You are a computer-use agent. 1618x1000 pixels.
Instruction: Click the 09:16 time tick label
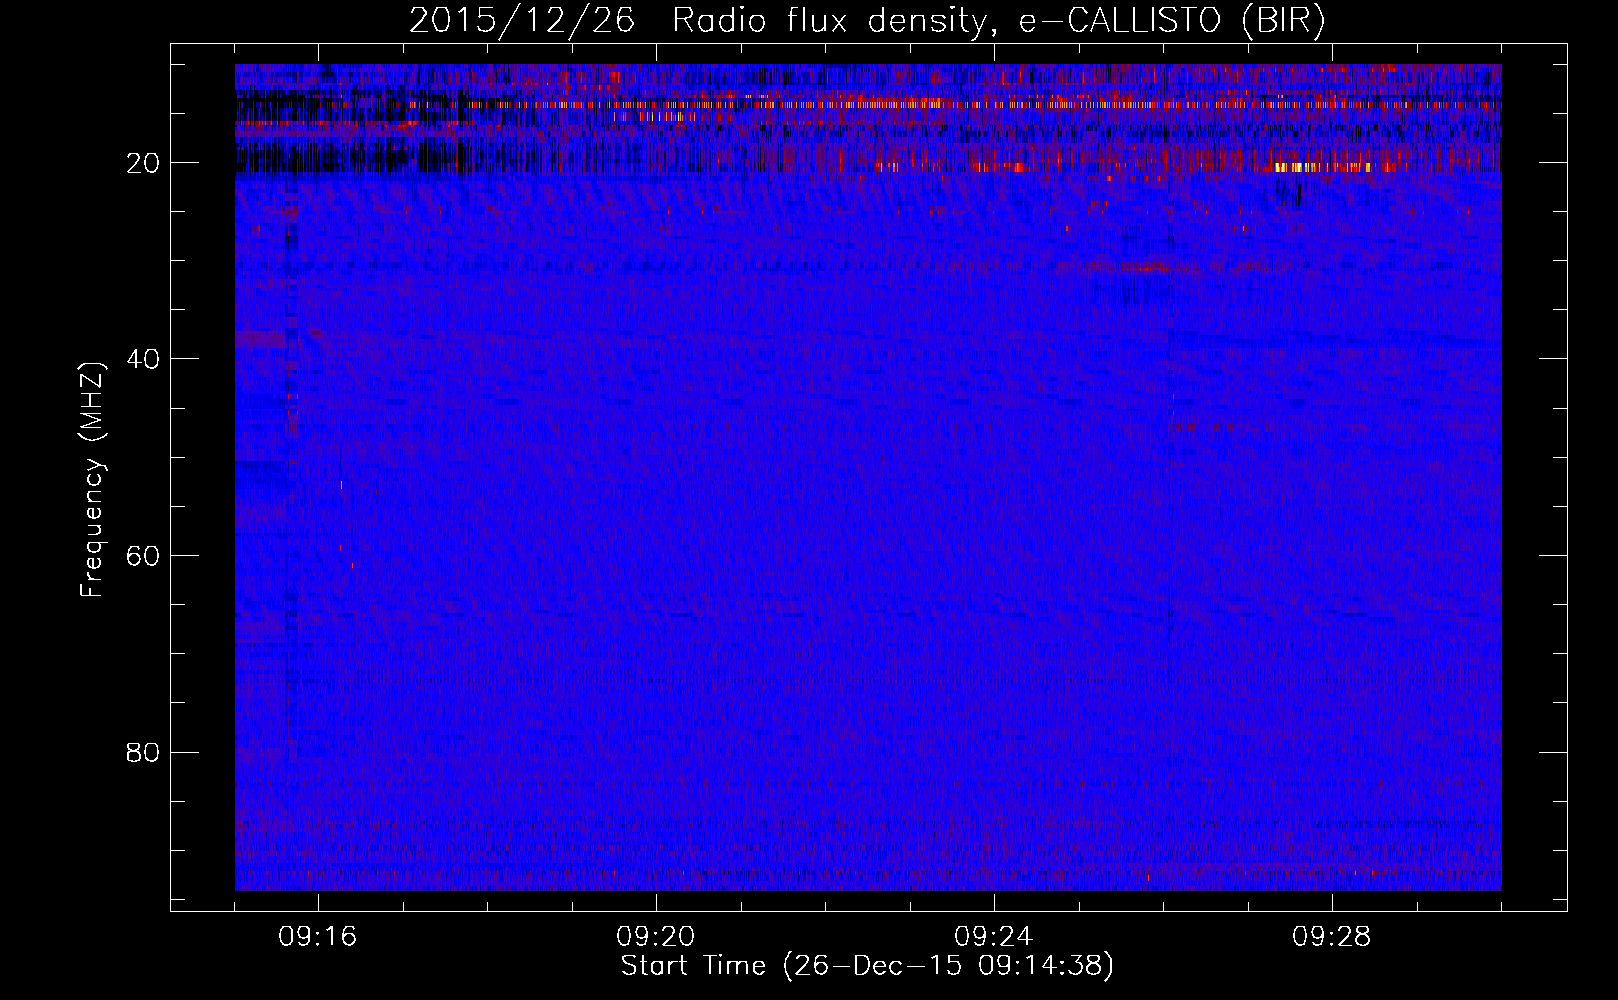tap(318, 937)
